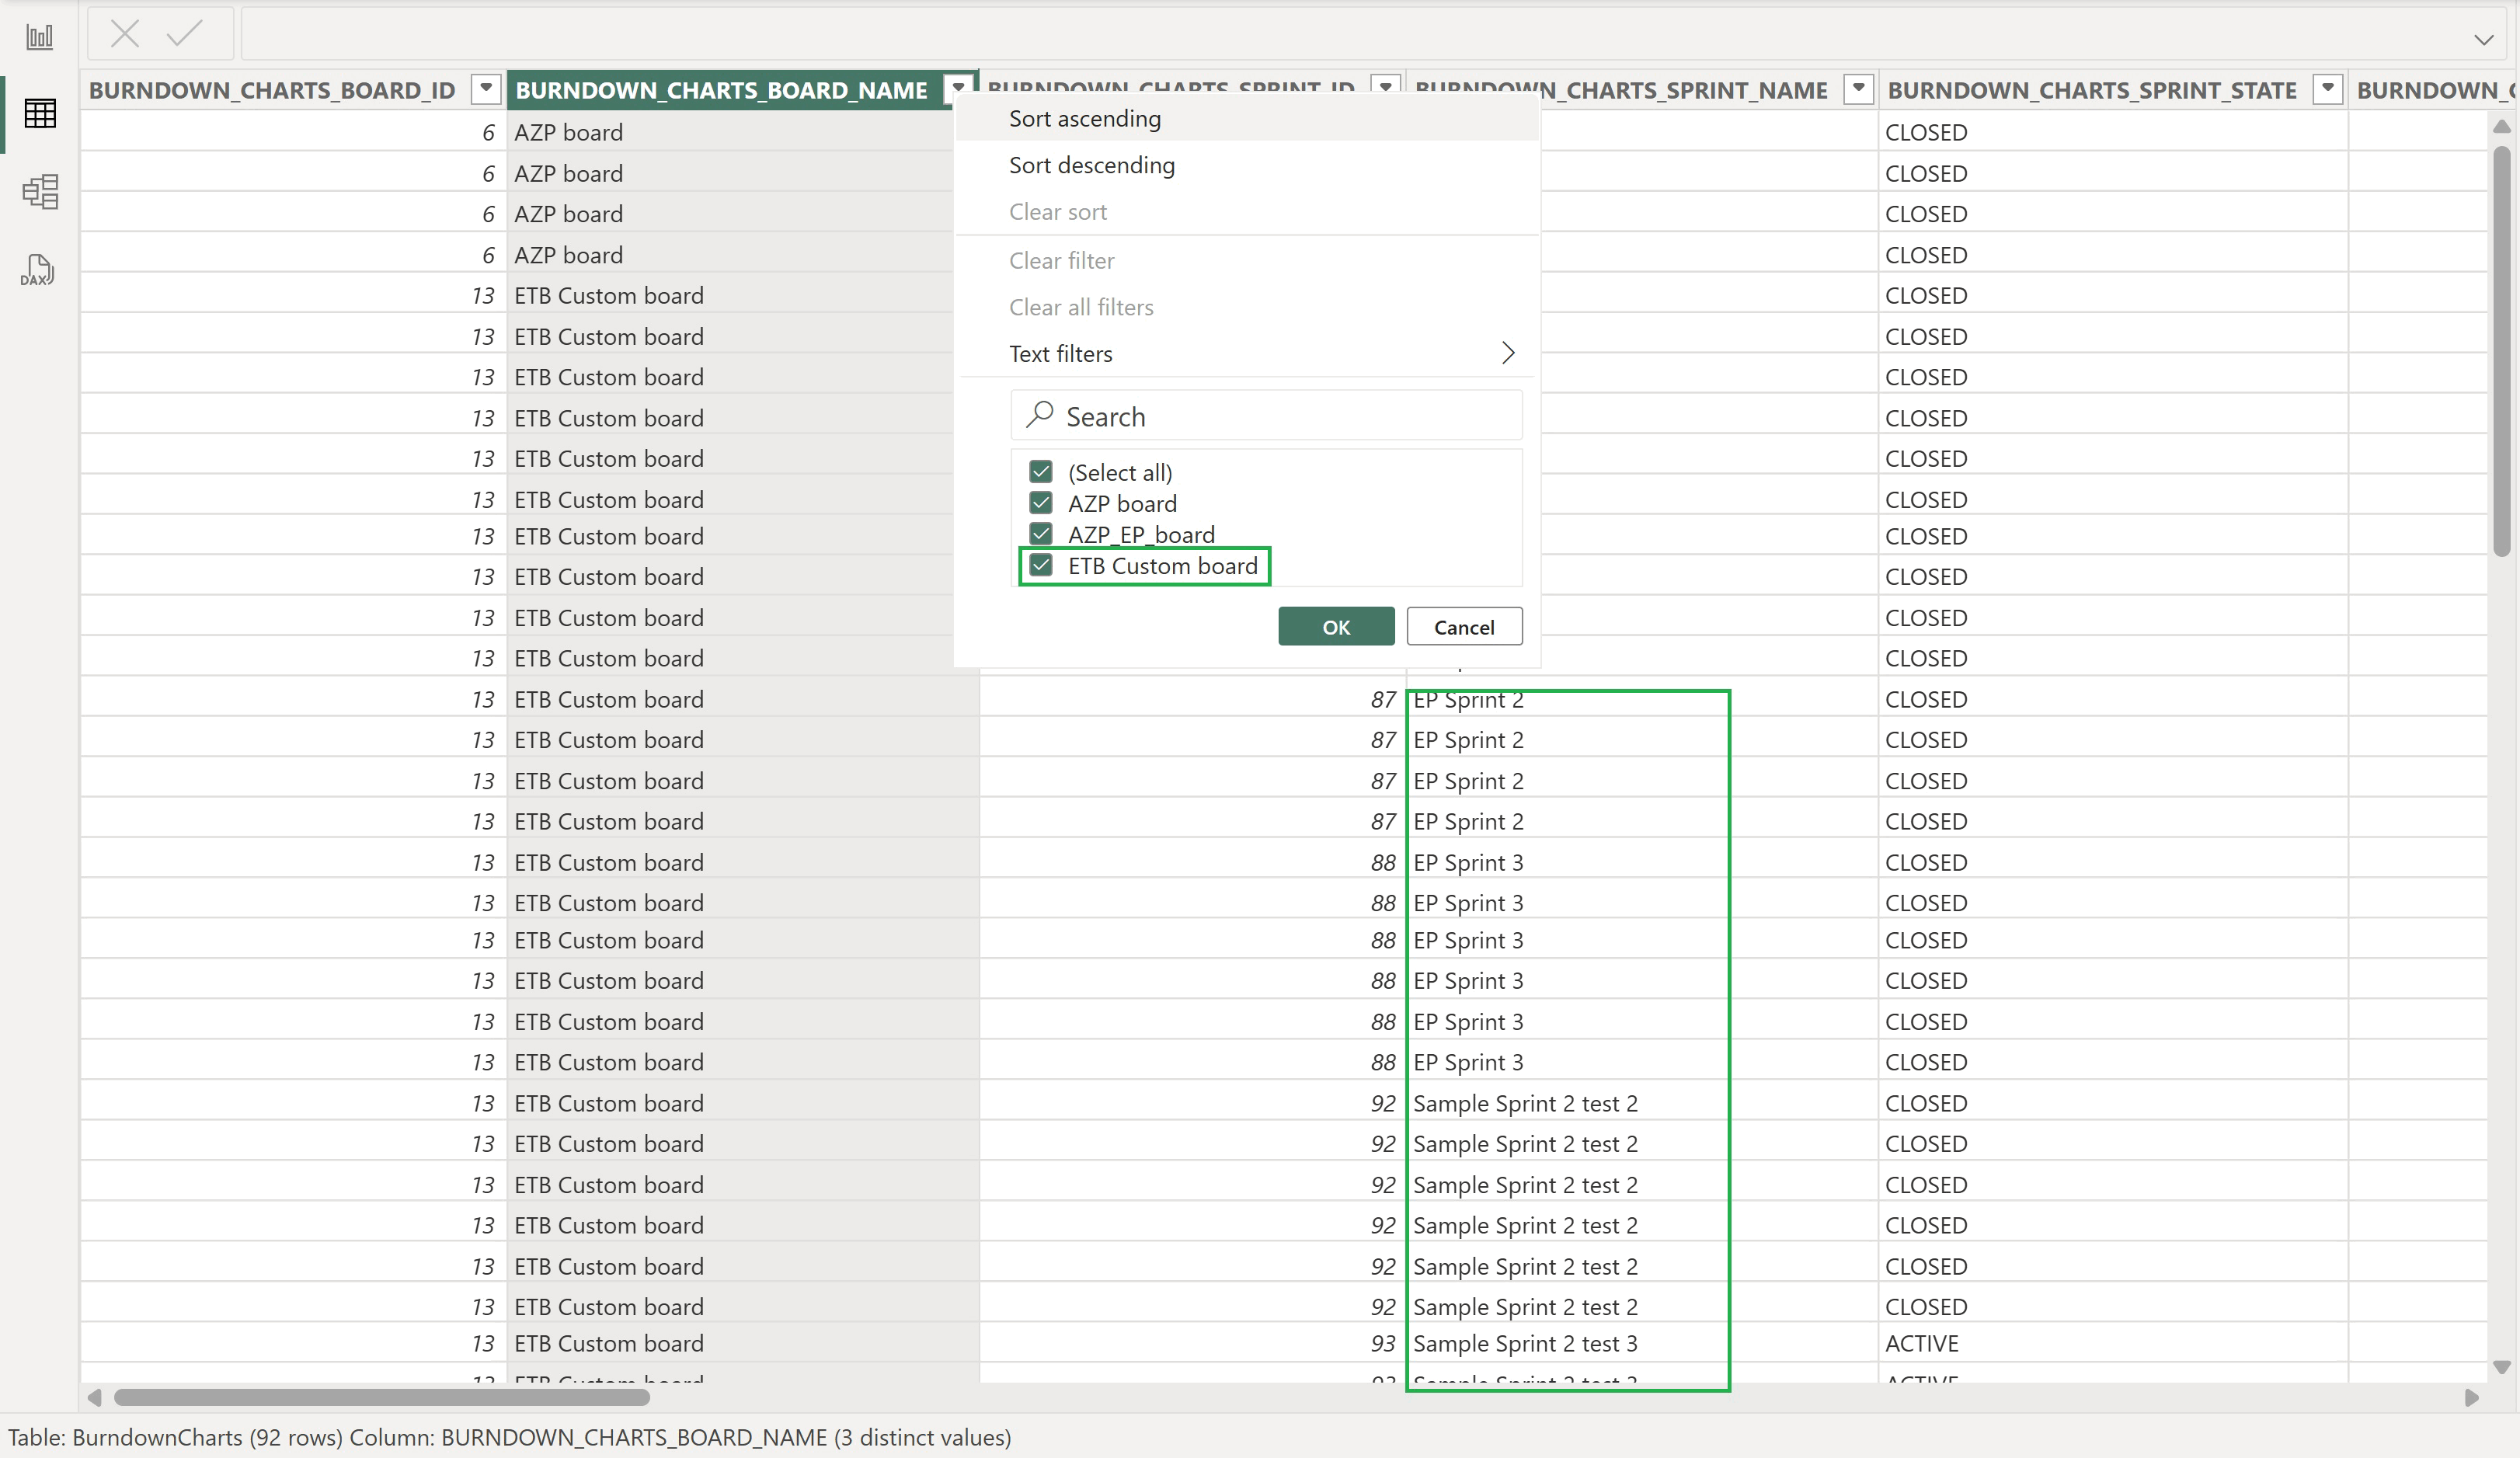Toggle the (Select all) checkbox

1041,471
